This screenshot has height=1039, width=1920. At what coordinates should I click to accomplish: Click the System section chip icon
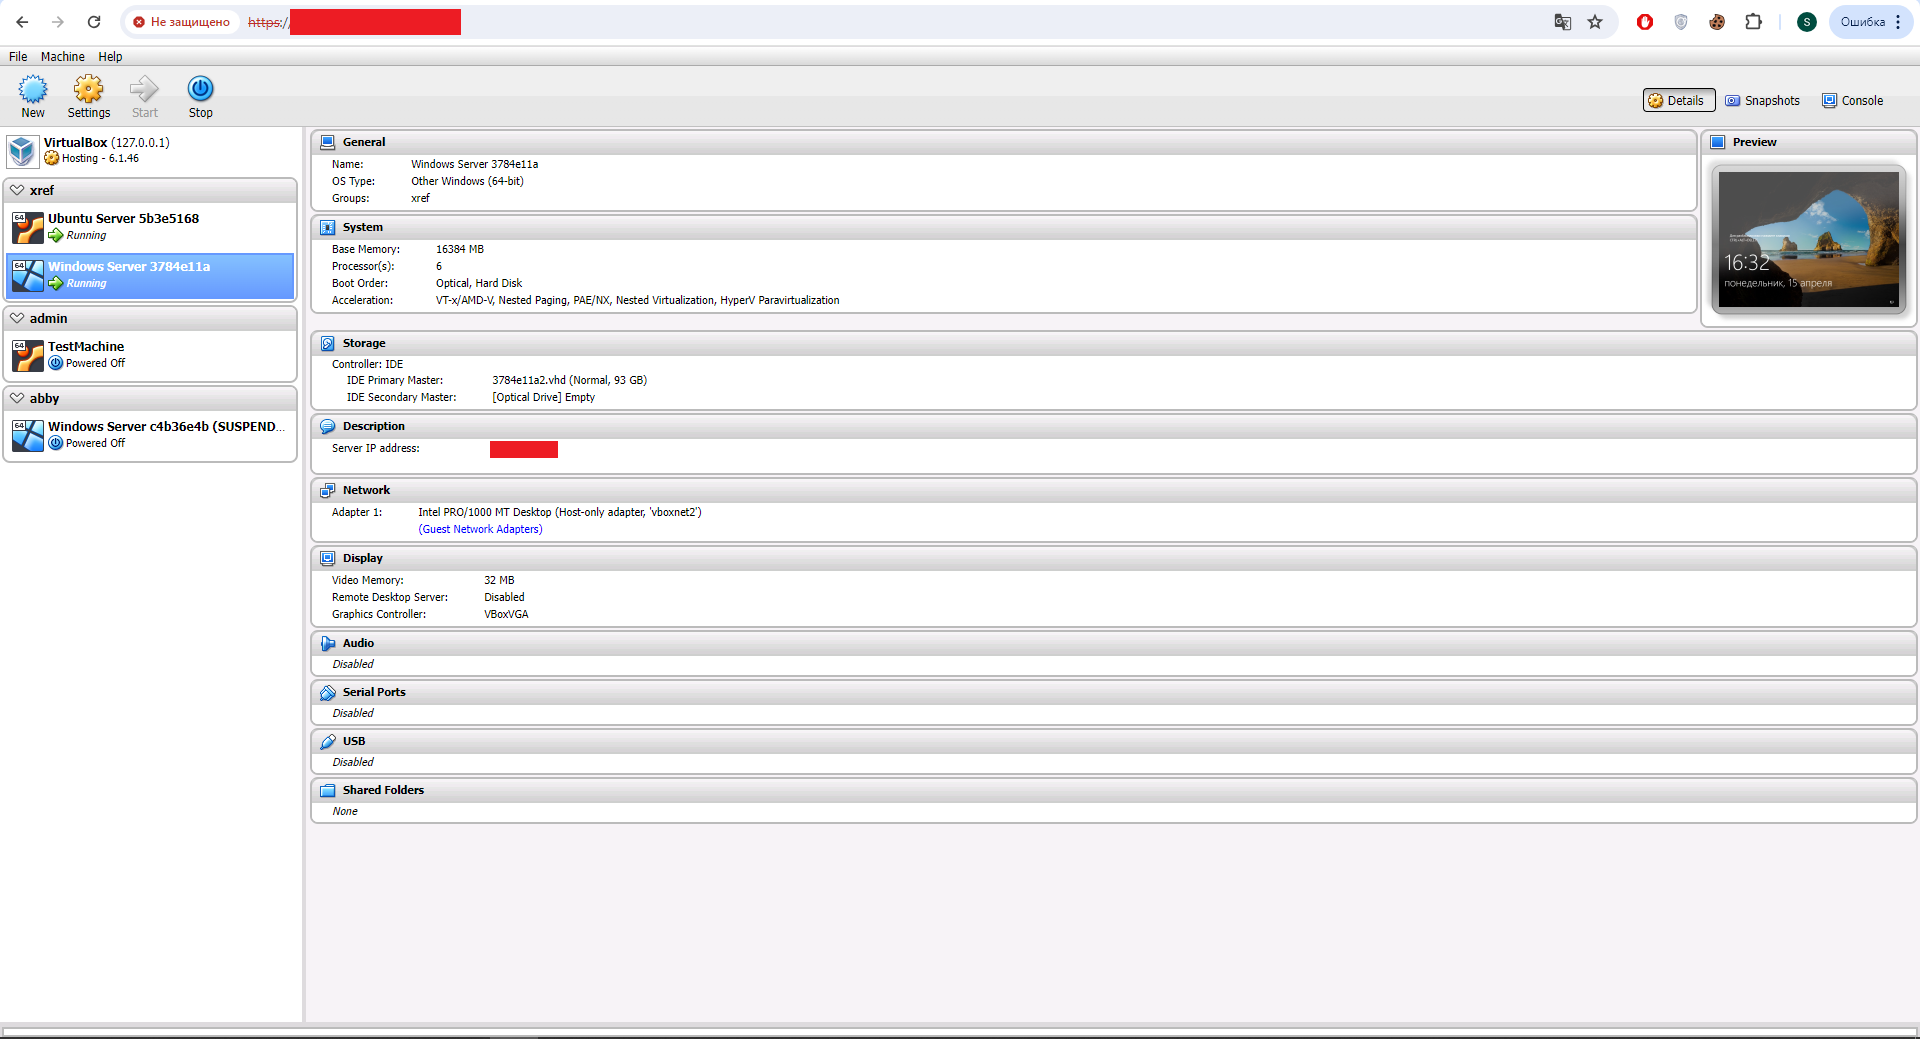click(x=328, y=227)
